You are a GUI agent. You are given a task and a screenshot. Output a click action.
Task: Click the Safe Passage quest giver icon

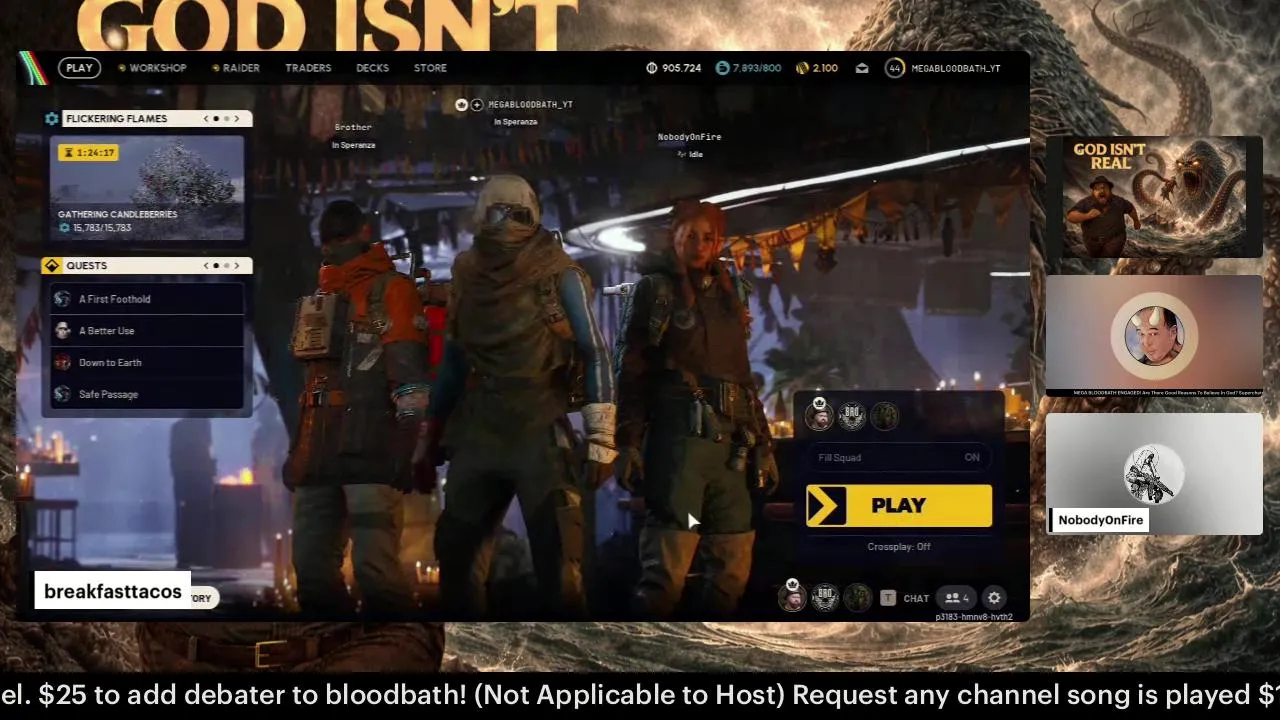tap(62, 394)
